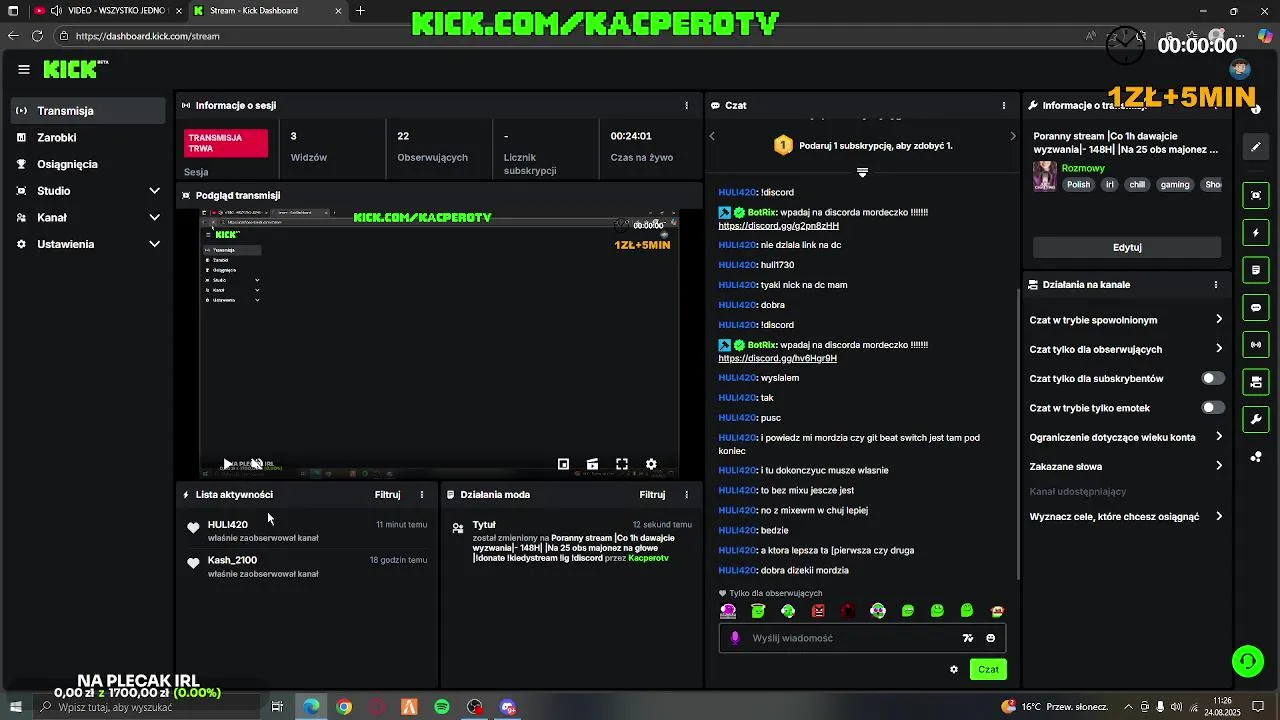This screenshot has width=1280, height=720.
Task: Open Osiągnięcia in the sidebar
Action: coord(88,164)
